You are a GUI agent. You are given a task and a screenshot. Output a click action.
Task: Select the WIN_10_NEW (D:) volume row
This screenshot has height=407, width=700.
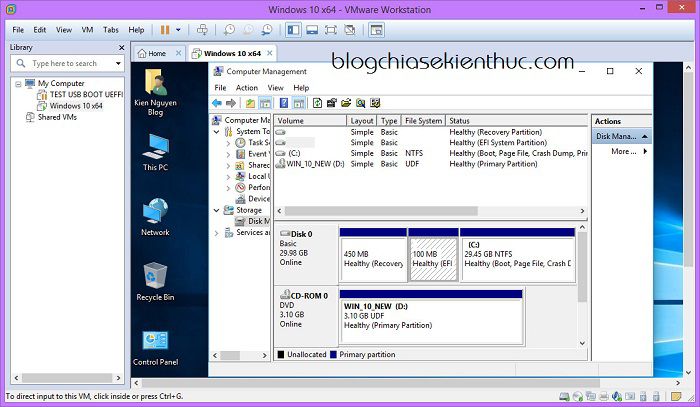(x=431, y=164)
